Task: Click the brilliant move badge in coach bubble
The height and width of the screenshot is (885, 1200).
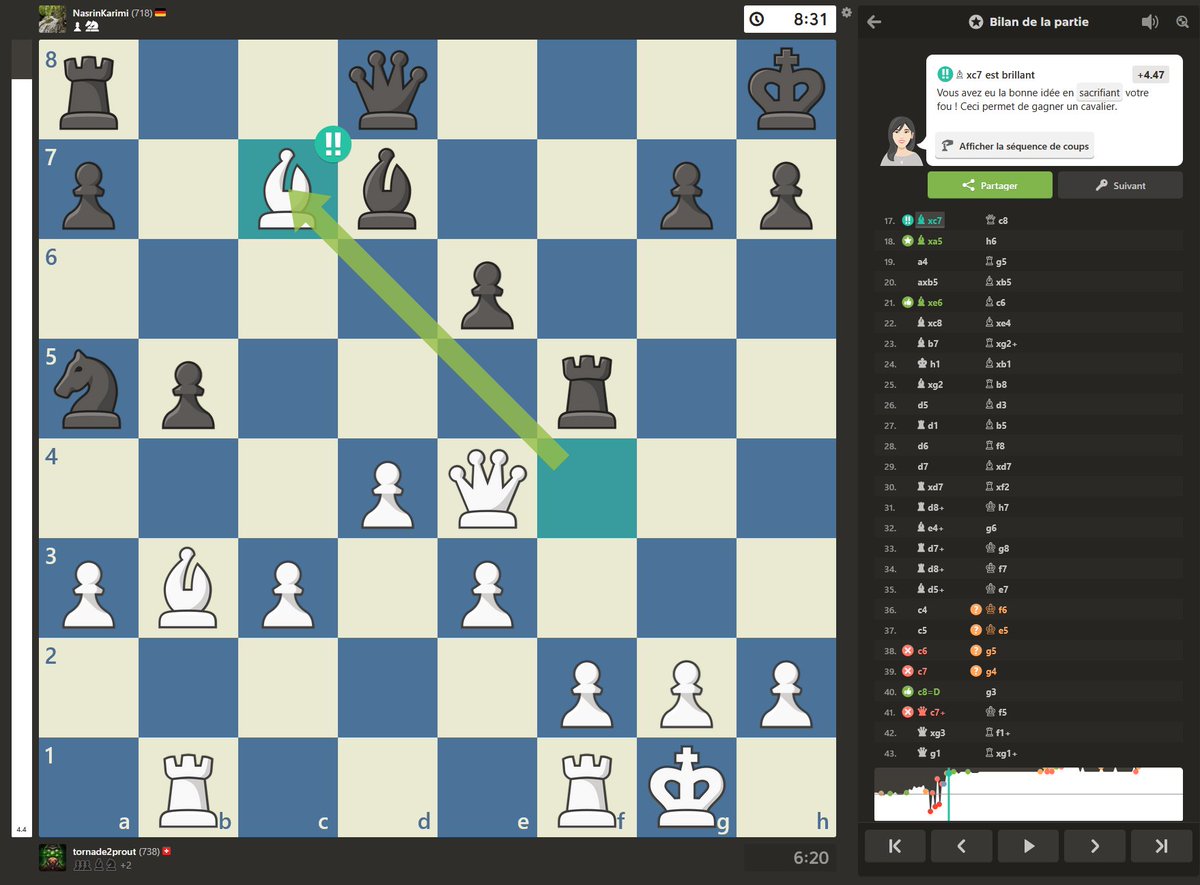Action: [x=944, y=74]
